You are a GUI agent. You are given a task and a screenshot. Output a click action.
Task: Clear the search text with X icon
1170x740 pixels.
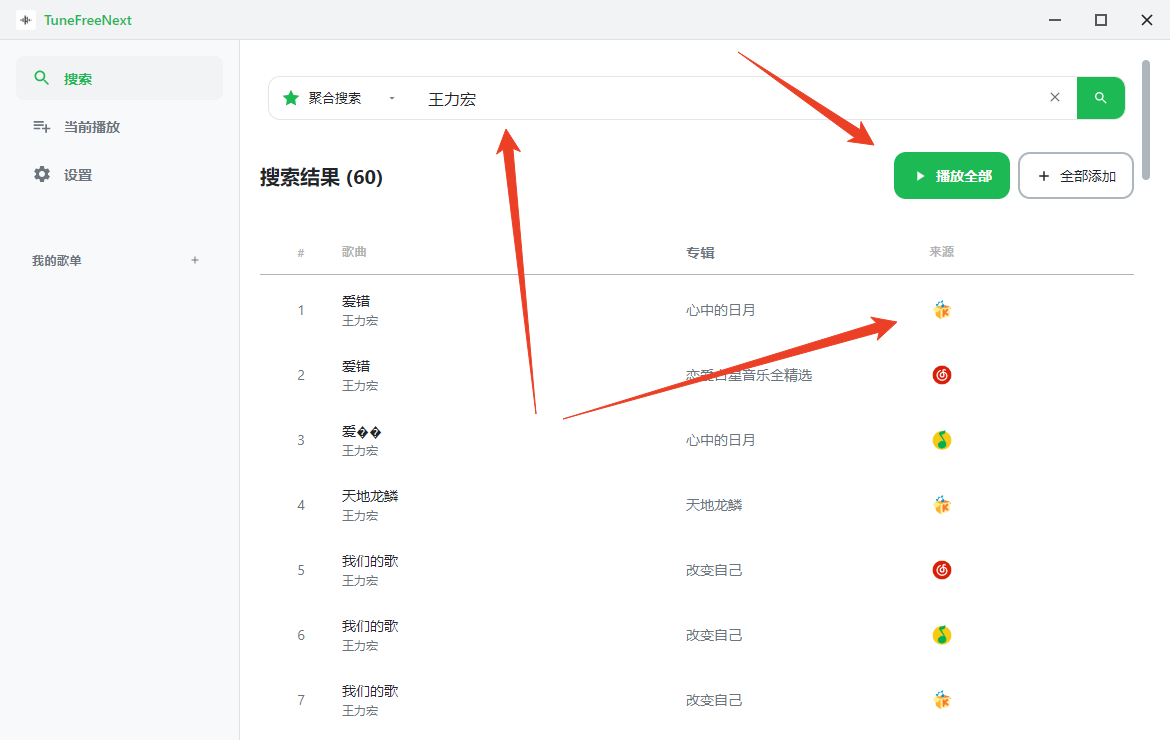(x=1054, y=98)
